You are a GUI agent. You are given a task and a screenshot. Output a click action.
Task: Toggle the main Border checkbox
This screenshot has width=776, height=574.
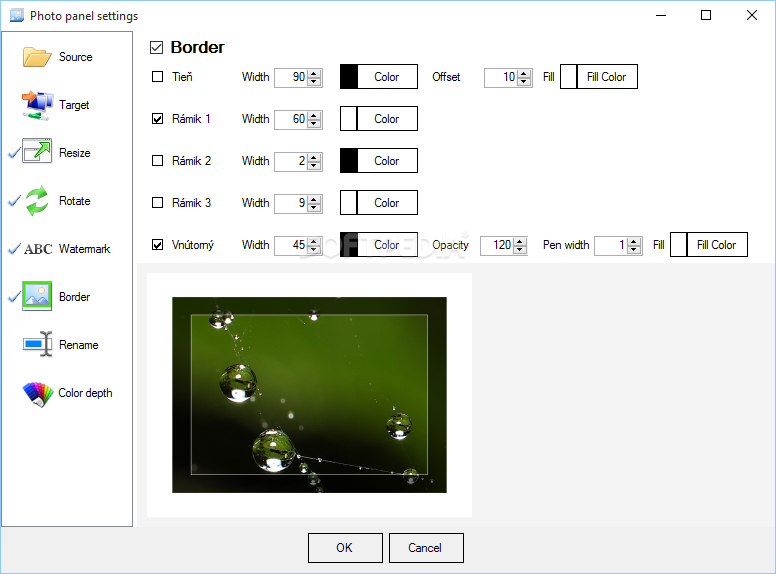tap(156, 48)
